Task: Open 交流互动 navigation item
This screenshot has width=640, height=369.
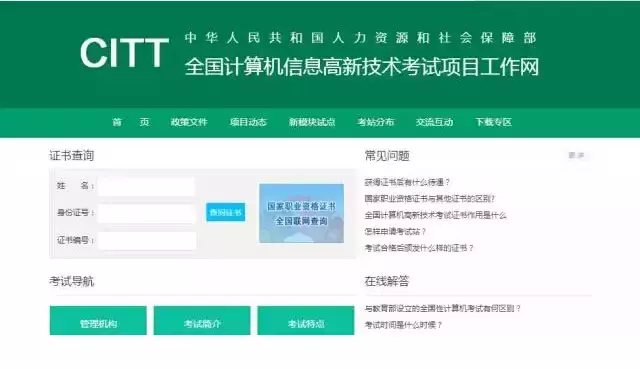Action: [434, 122]
